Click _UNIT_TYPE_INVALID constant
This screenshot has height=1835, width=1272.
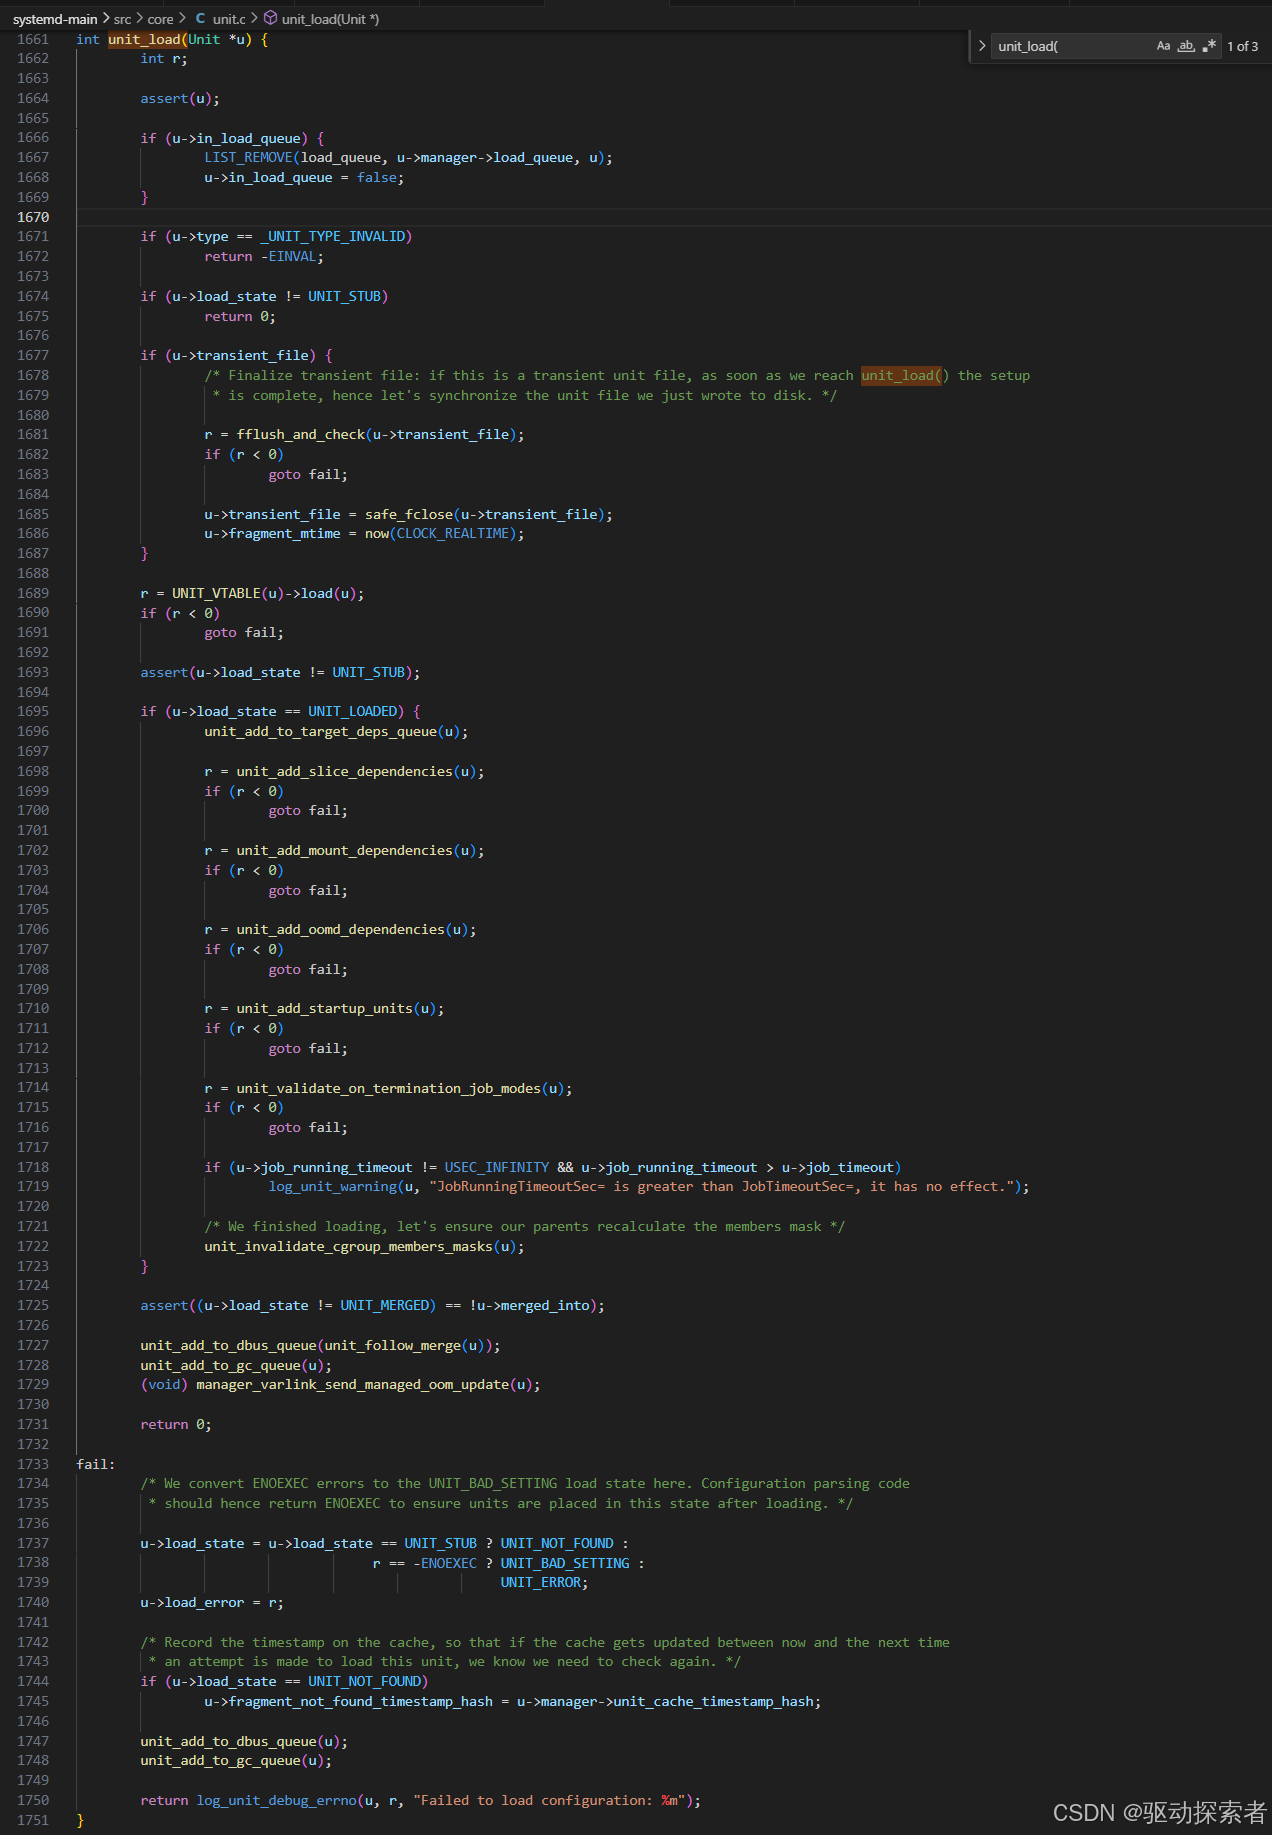(332, 236)
